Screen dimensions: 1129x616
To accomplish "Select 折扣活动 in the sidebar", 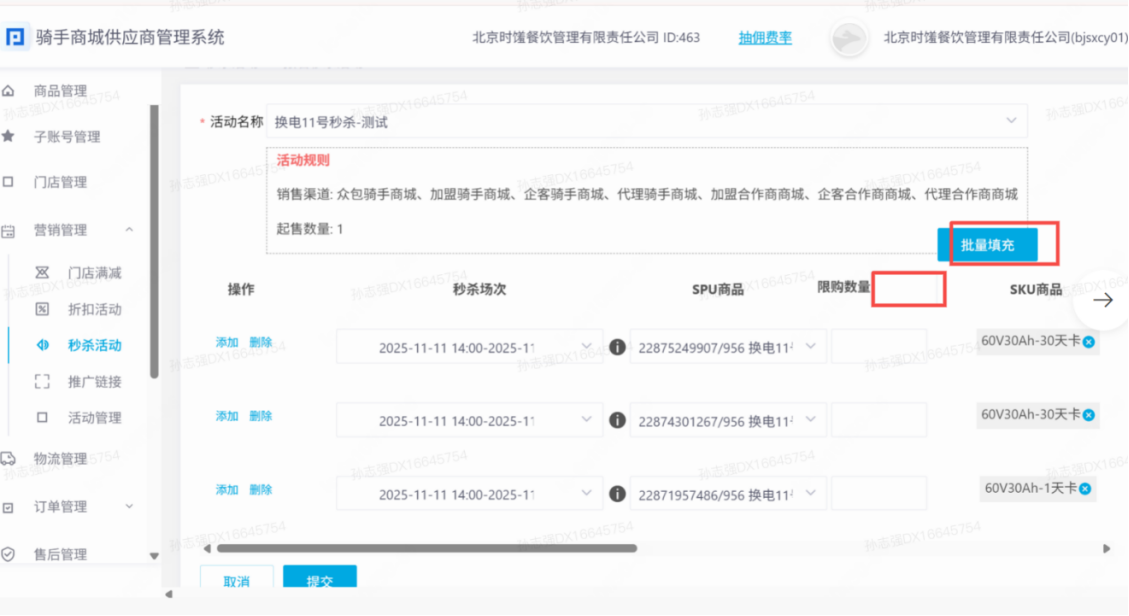I will coord(94,309).
